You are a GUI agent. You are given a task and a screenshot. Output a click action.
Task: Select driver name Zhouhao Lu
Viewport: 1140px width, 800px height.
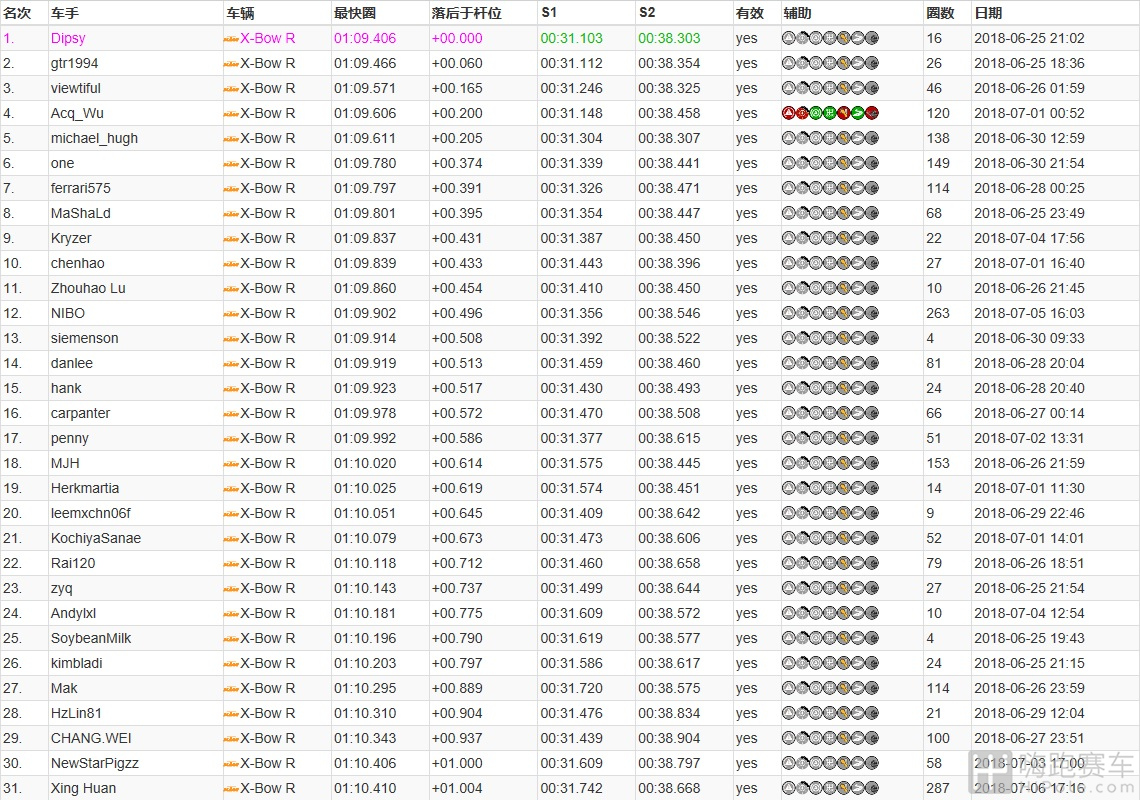pyautogui.click(x=88, y=288)
